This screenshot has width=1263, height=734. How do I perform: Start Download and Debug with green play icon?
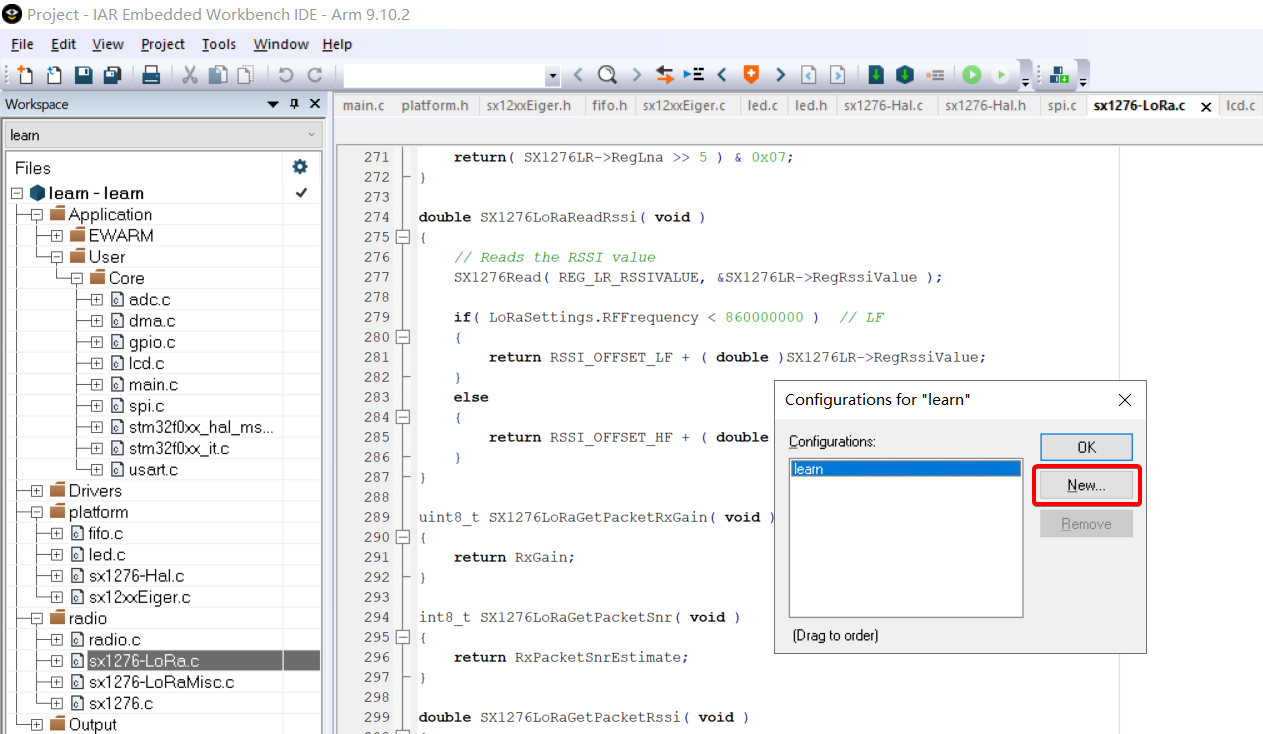[971, 75]
